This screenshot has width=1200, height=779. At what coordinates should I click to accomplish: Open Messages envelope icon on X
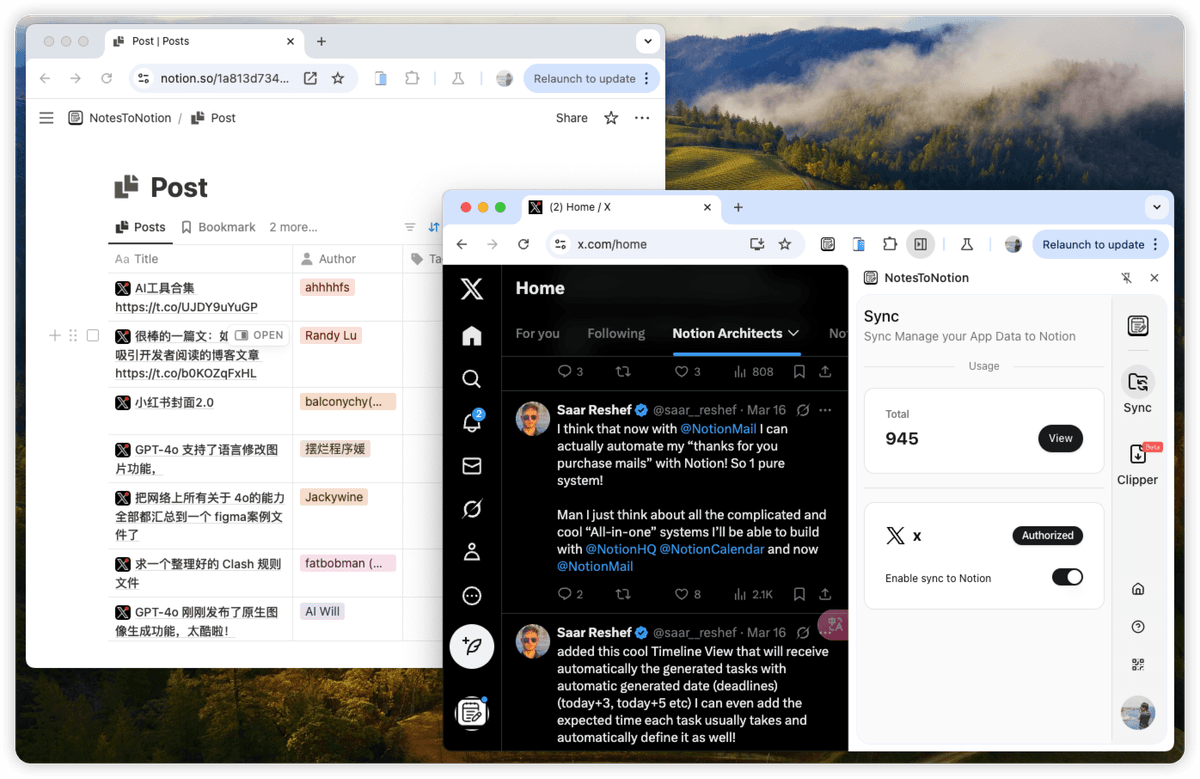coord(472,466)
